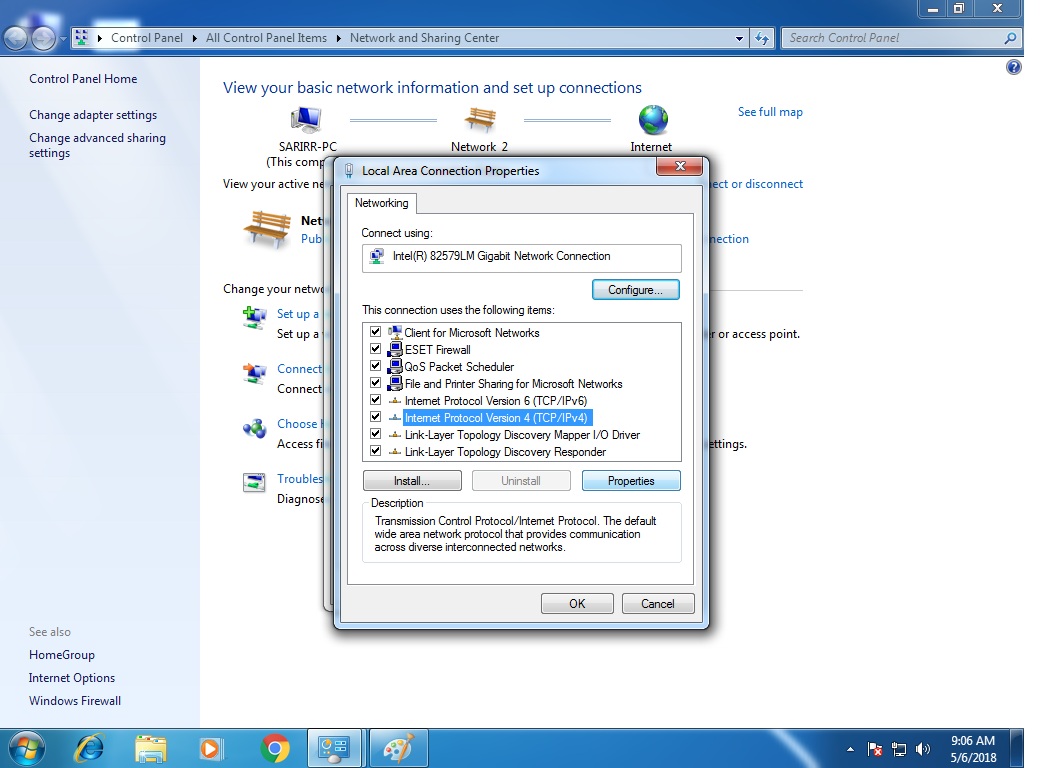Open the recent pages dropdown arrow
This screenshot has width=1040, height=768.
click(63, 39)
